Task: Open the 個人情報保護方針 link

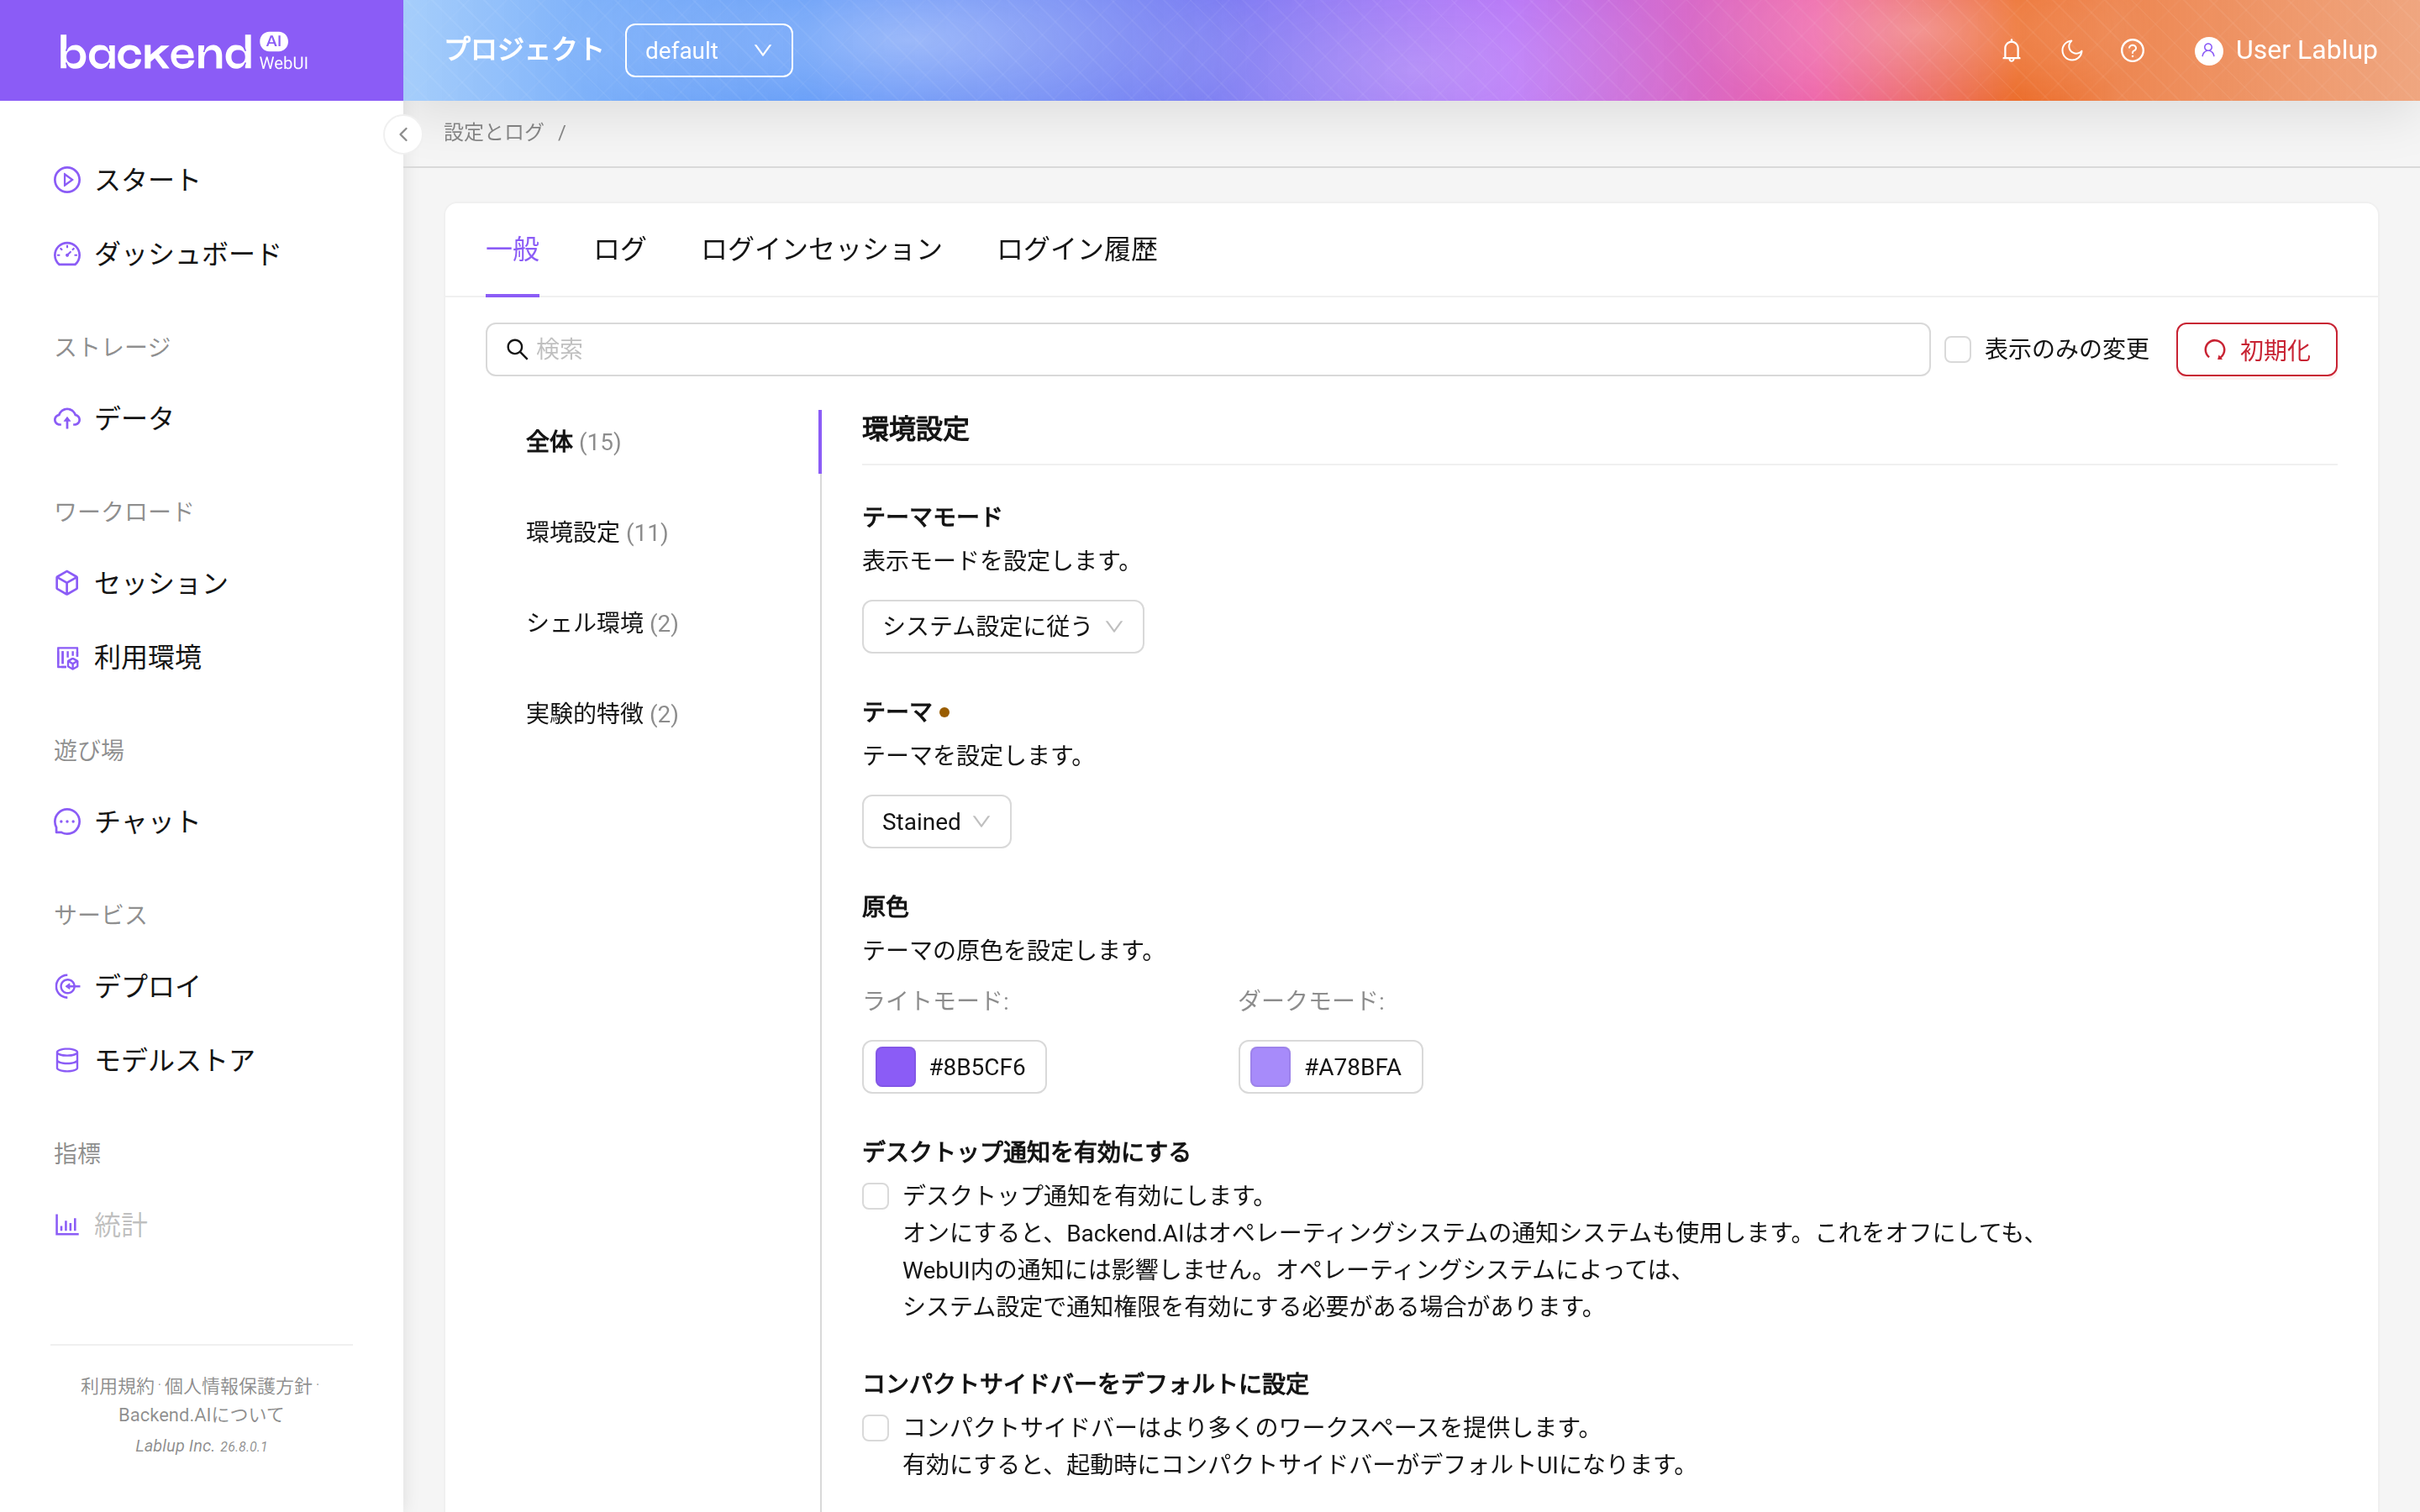Action: (x=238, y=1386)
